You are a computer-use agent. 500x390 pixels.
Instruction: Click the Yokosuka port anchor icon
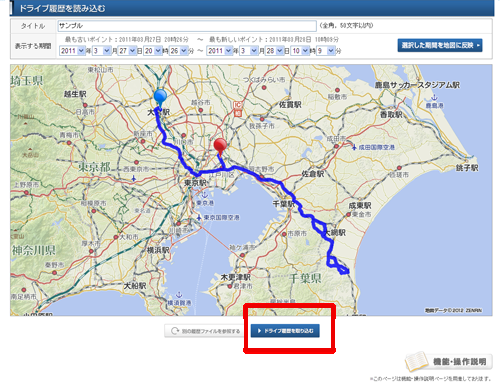(179, 295)
